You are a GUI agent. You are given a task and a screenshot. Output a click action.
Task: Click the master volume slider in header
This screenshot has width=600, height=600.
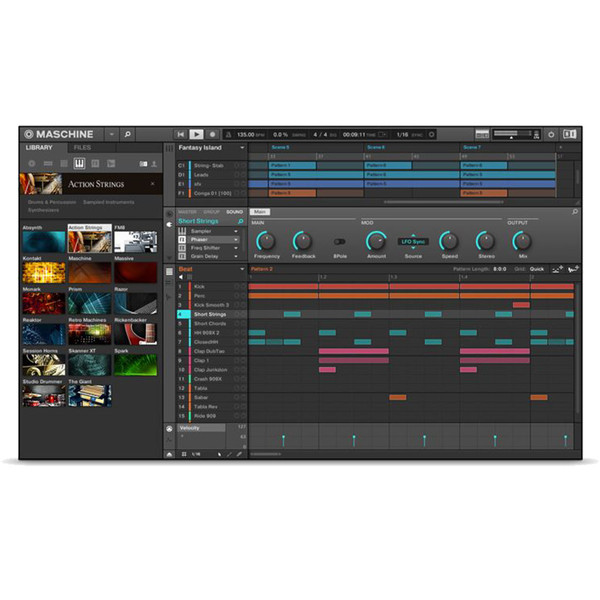click(x=512, y=134)
